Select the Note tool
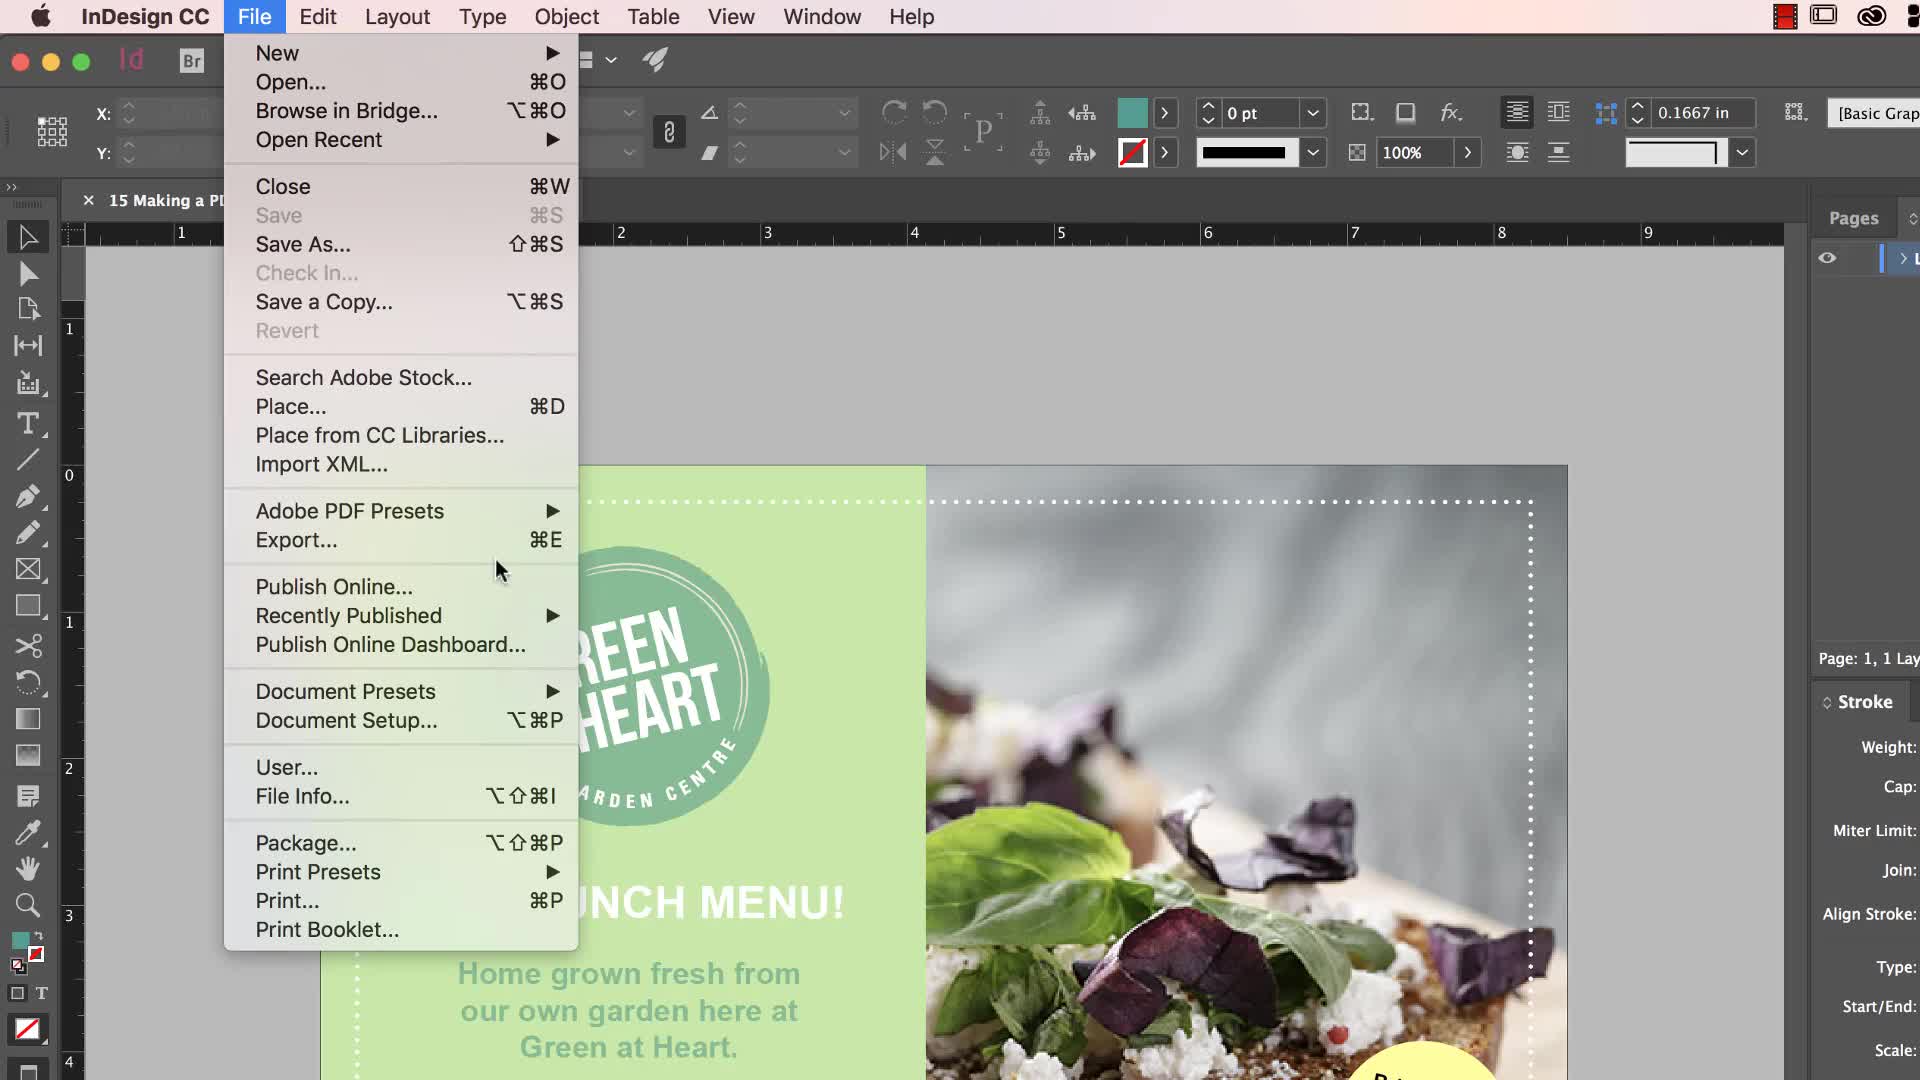 (28, 796)
